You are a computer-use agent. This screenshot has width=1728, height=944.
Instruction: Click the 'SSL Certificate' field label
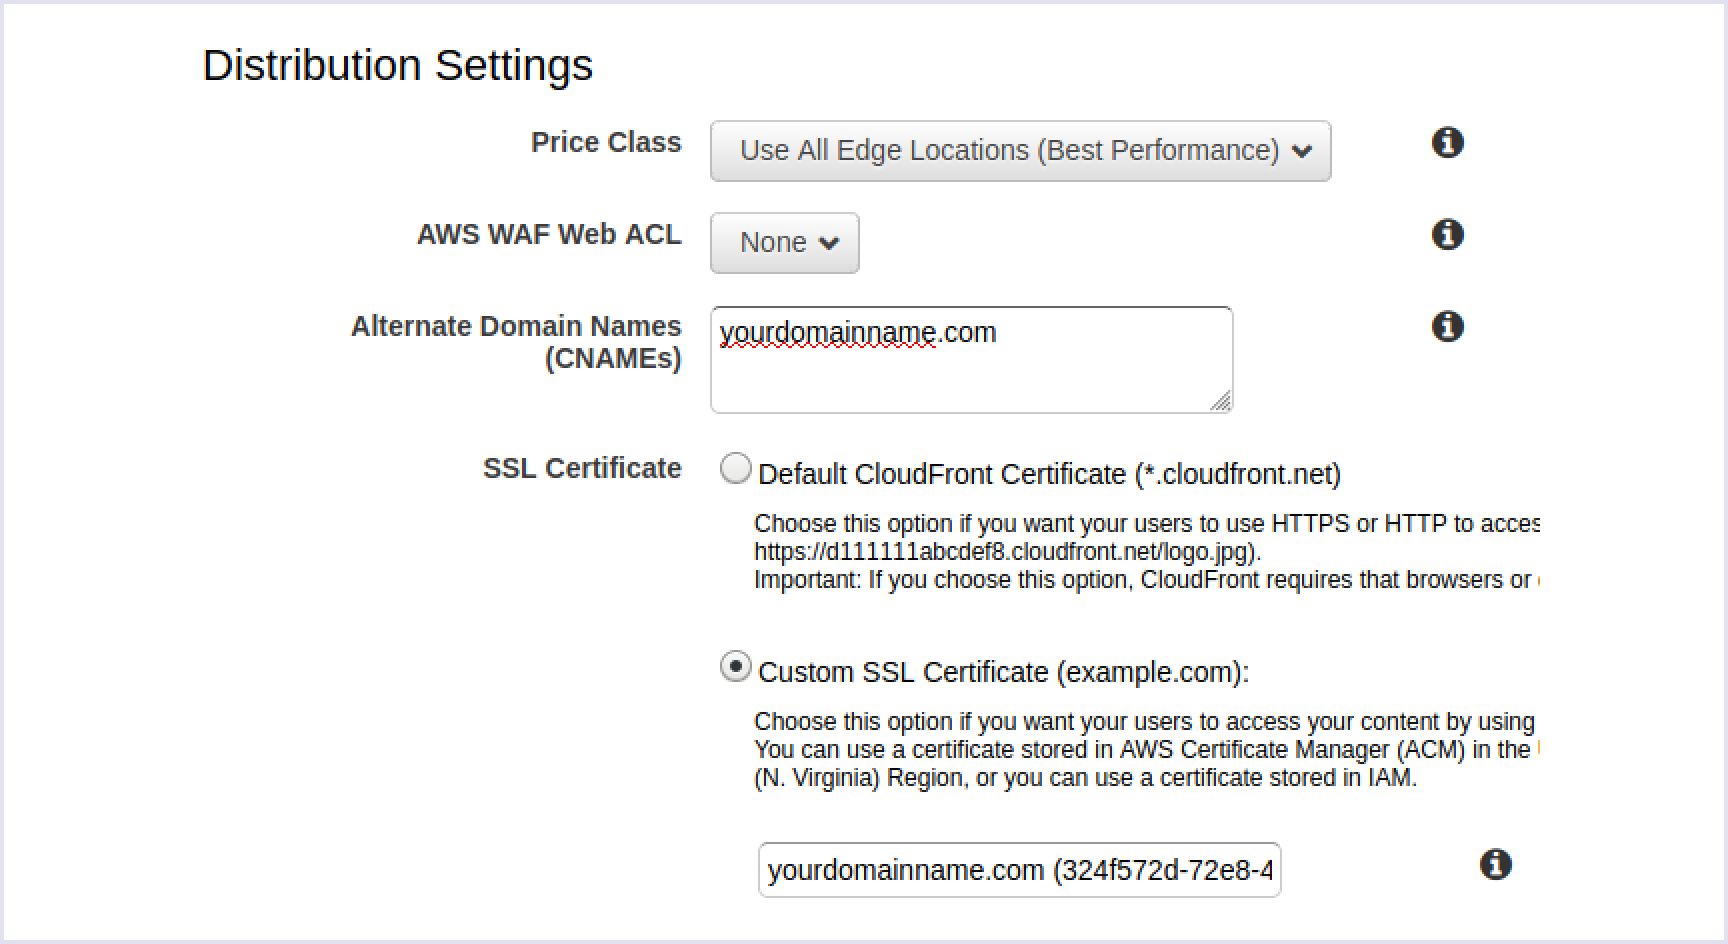[581, 468]
